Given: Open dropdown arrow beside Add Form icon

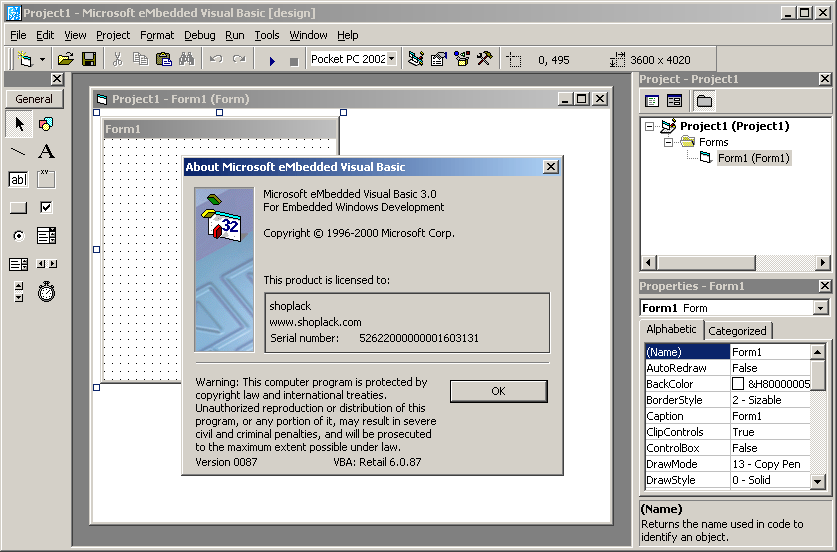Looking at the screenshot, I should click(x=42, y=59).
